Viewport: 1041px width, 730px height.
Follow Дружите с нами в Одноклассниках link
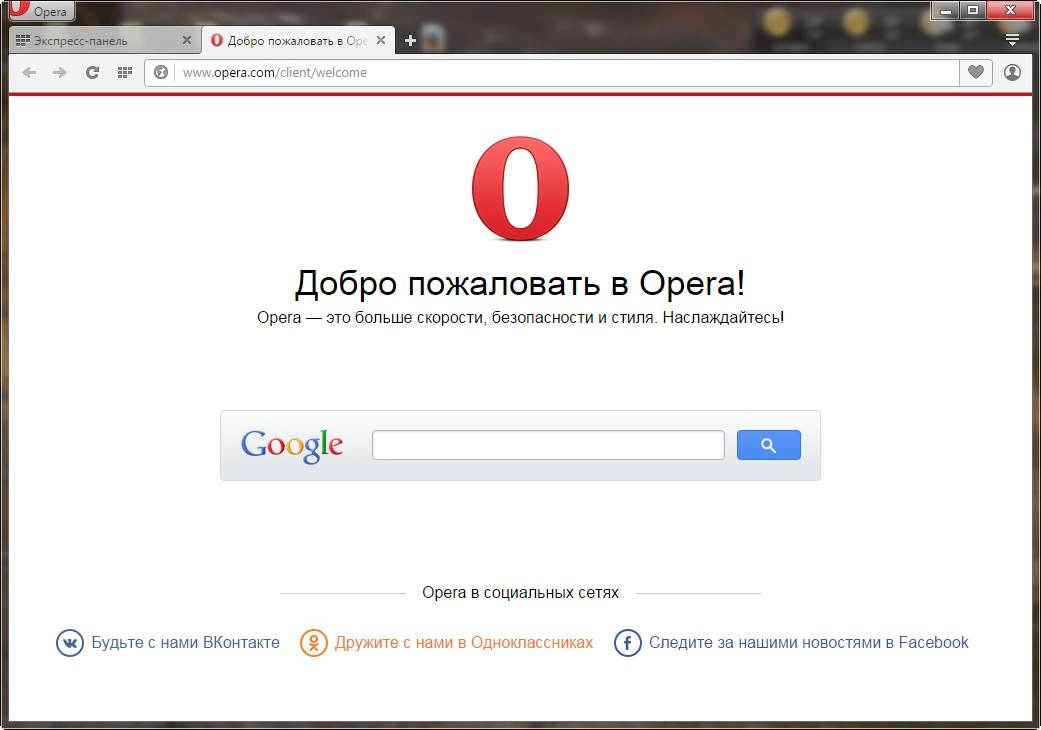tap(464, 642)
